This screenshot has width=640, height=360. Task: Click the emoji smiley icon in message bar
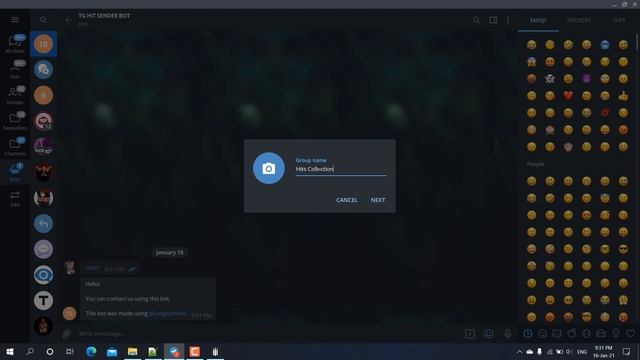tap(489, 334)
